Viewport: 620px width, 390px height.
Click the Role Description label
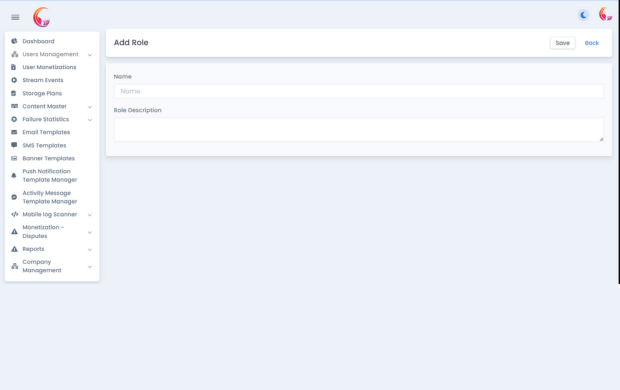tap(138, 110)
